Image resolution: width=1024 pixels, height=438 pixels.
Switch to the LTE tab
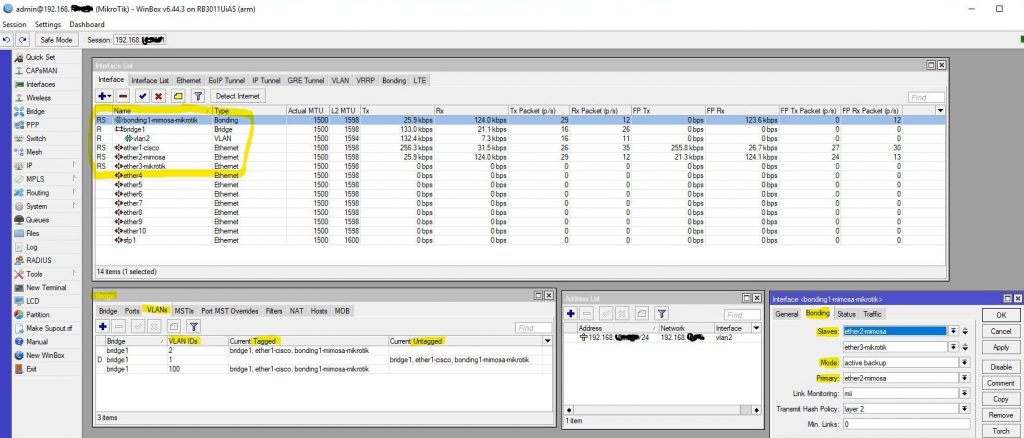click(x=419, y=80)
